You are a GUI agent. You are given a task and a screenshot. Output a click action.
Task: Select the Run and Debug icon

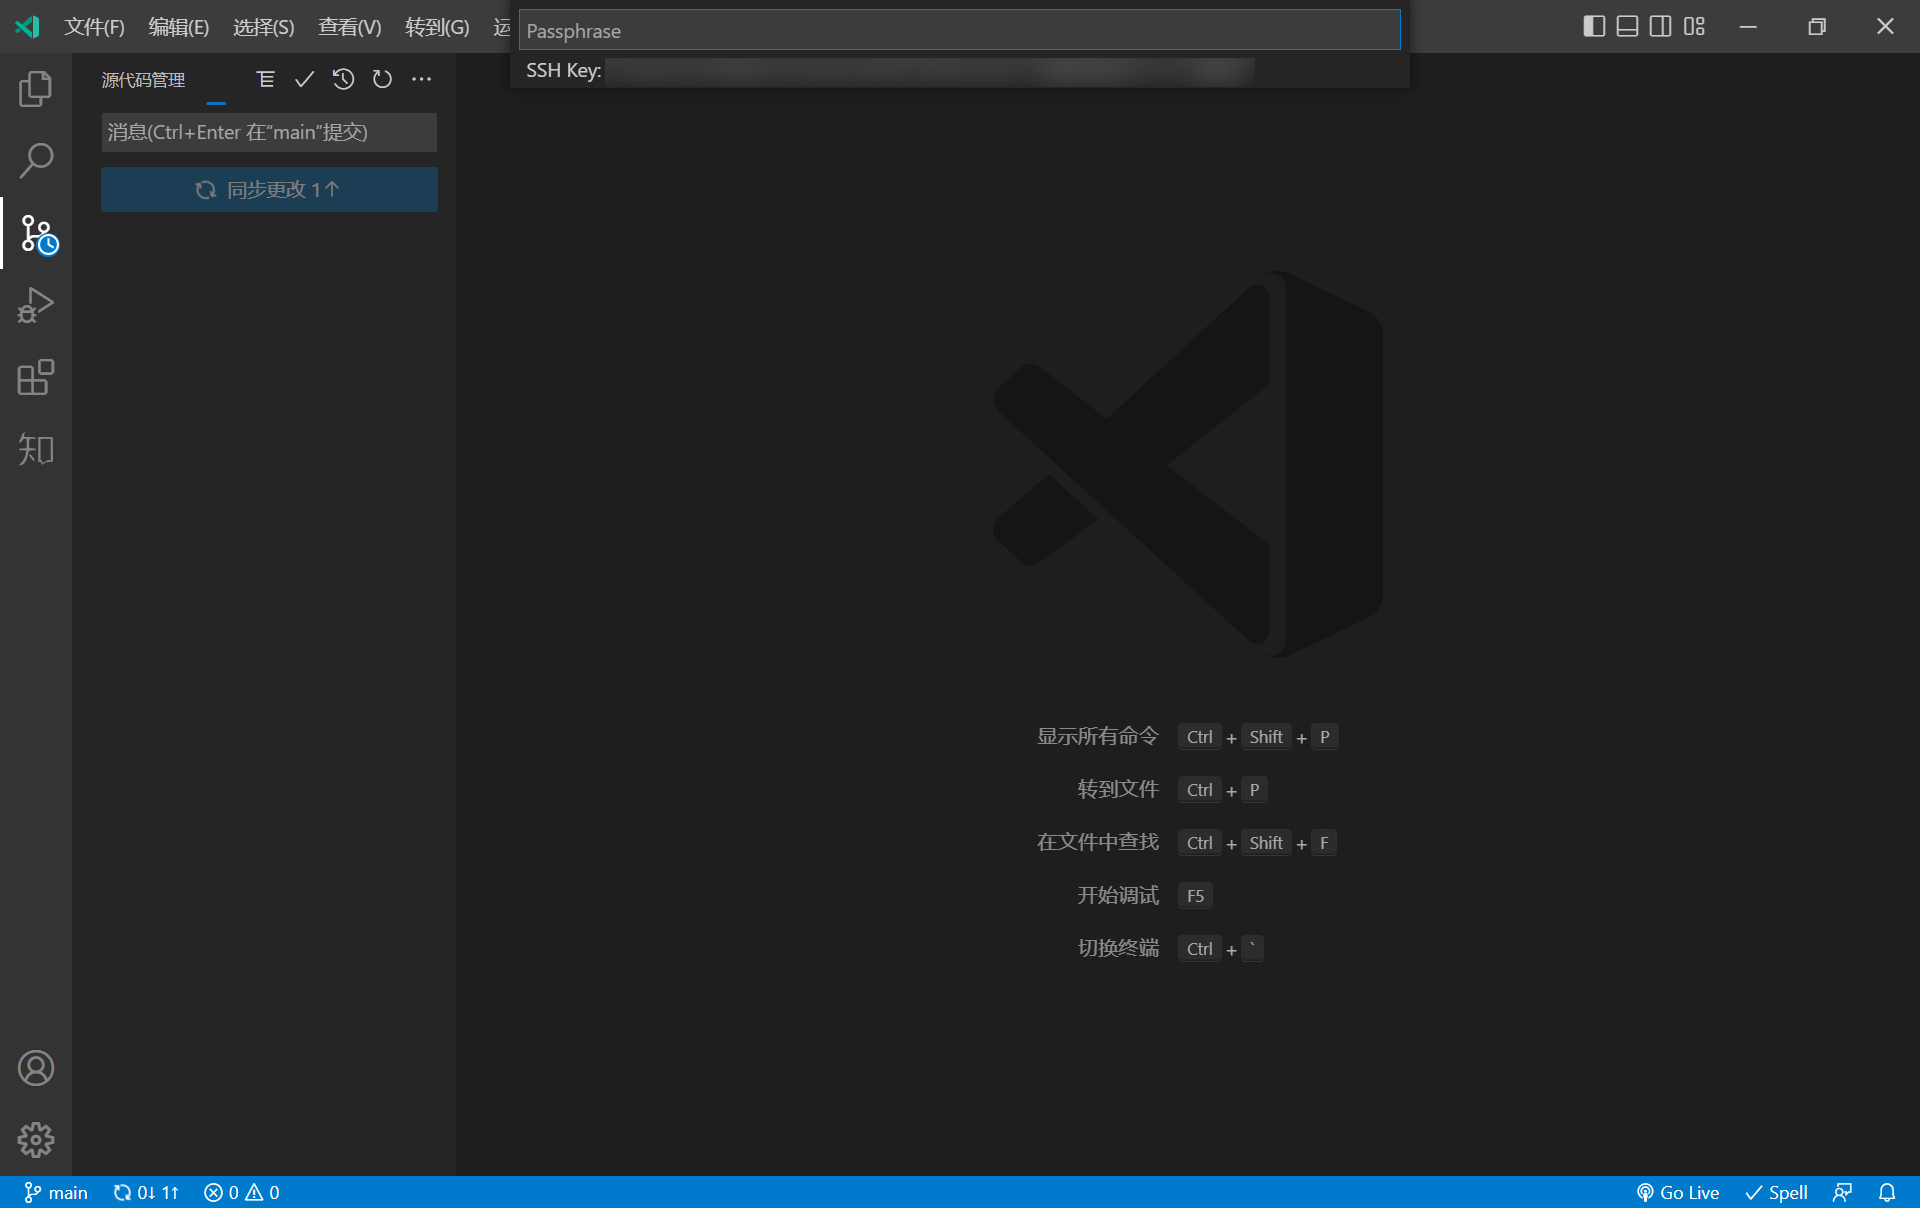[36, 305]
